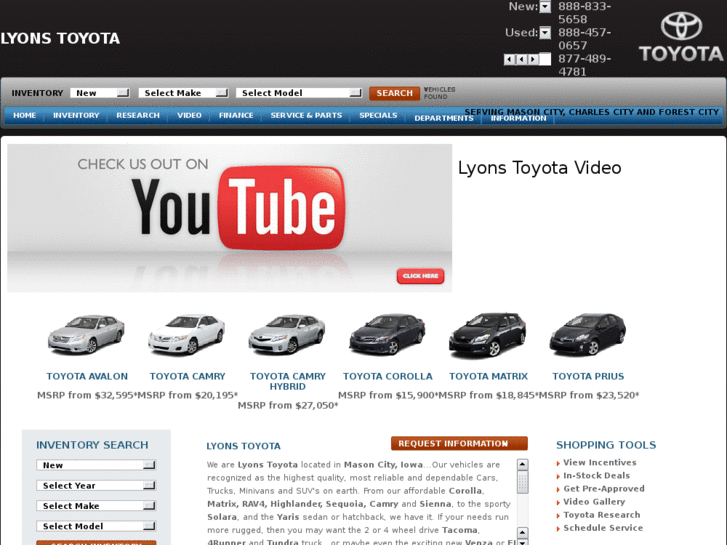
Task: Open New dropdown in Inventory Search panel
Action: pos(96,465)
